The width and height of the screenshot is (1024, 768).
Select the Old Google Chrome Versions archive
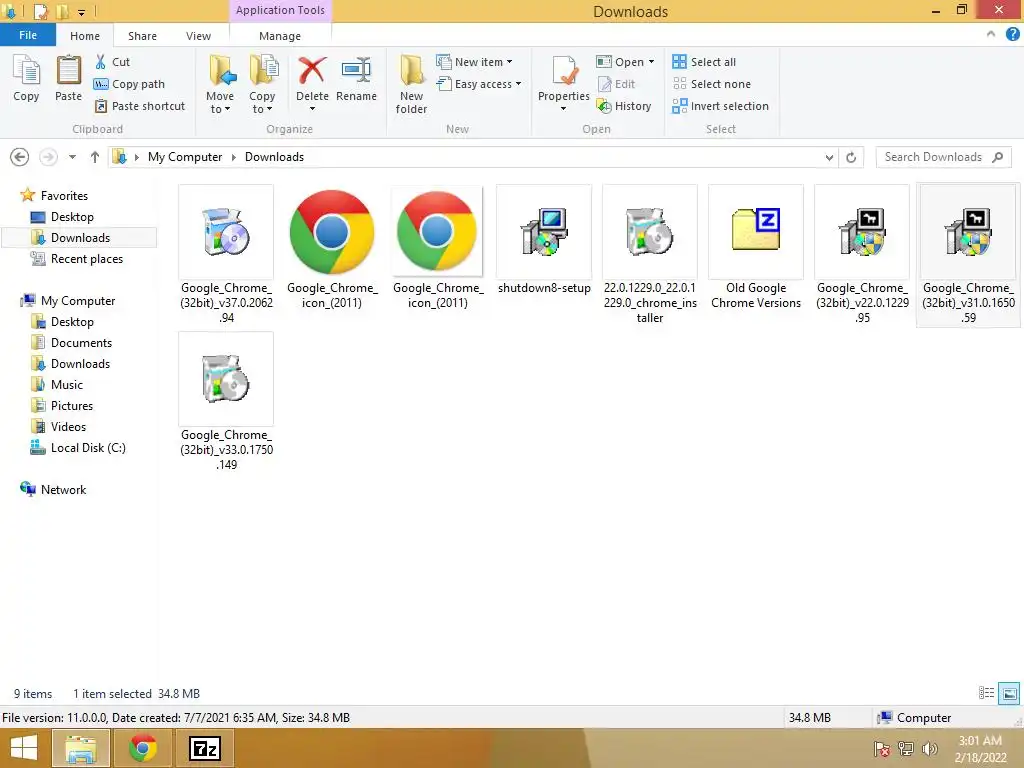756,248
